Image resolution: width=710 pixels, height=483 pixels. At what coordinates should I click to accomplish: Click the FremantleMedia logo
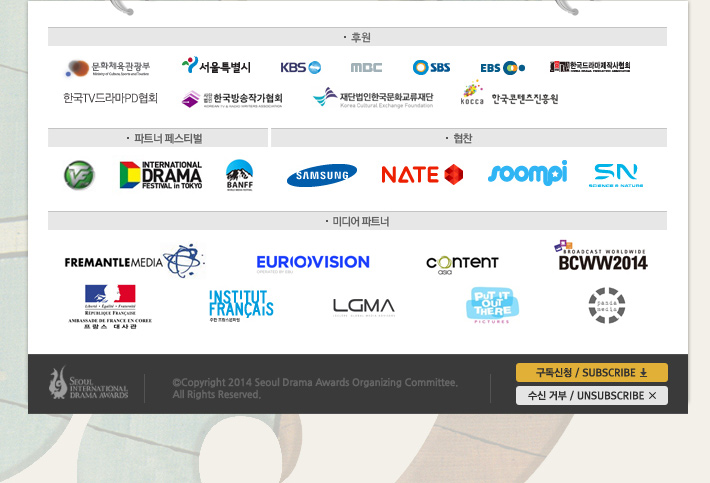coord(134,261)
